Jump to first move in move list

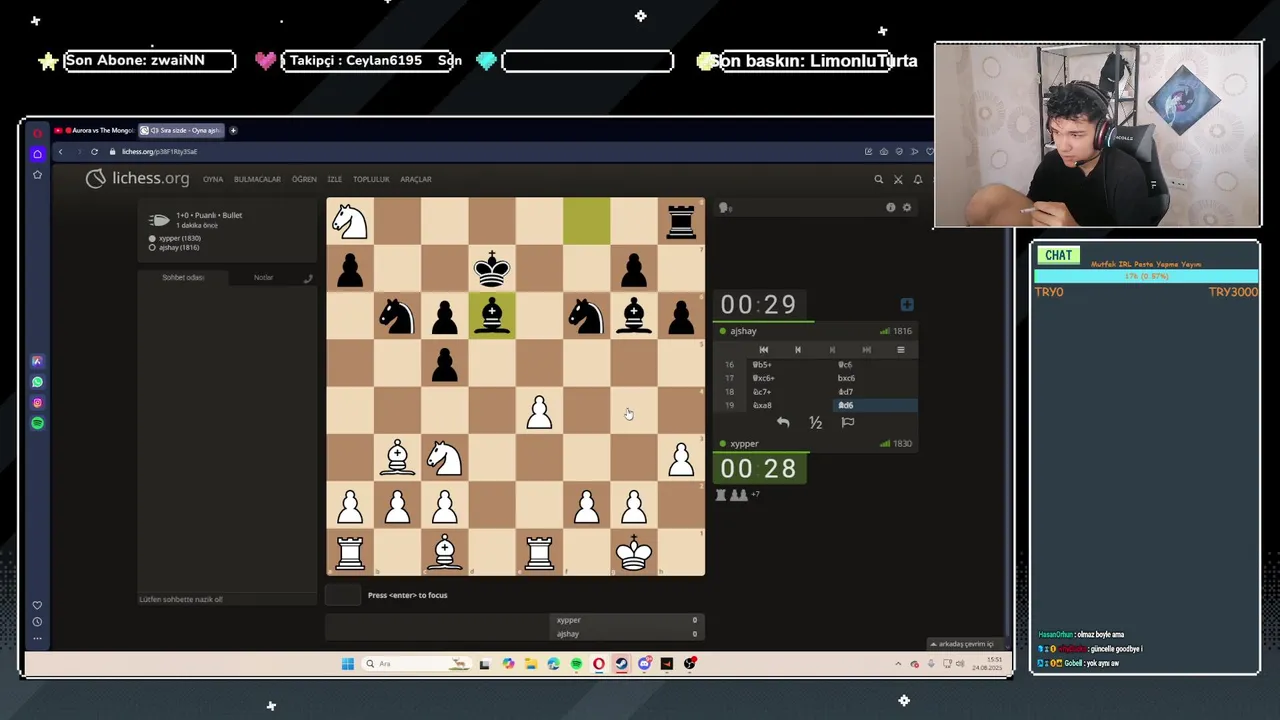(764, 350)
